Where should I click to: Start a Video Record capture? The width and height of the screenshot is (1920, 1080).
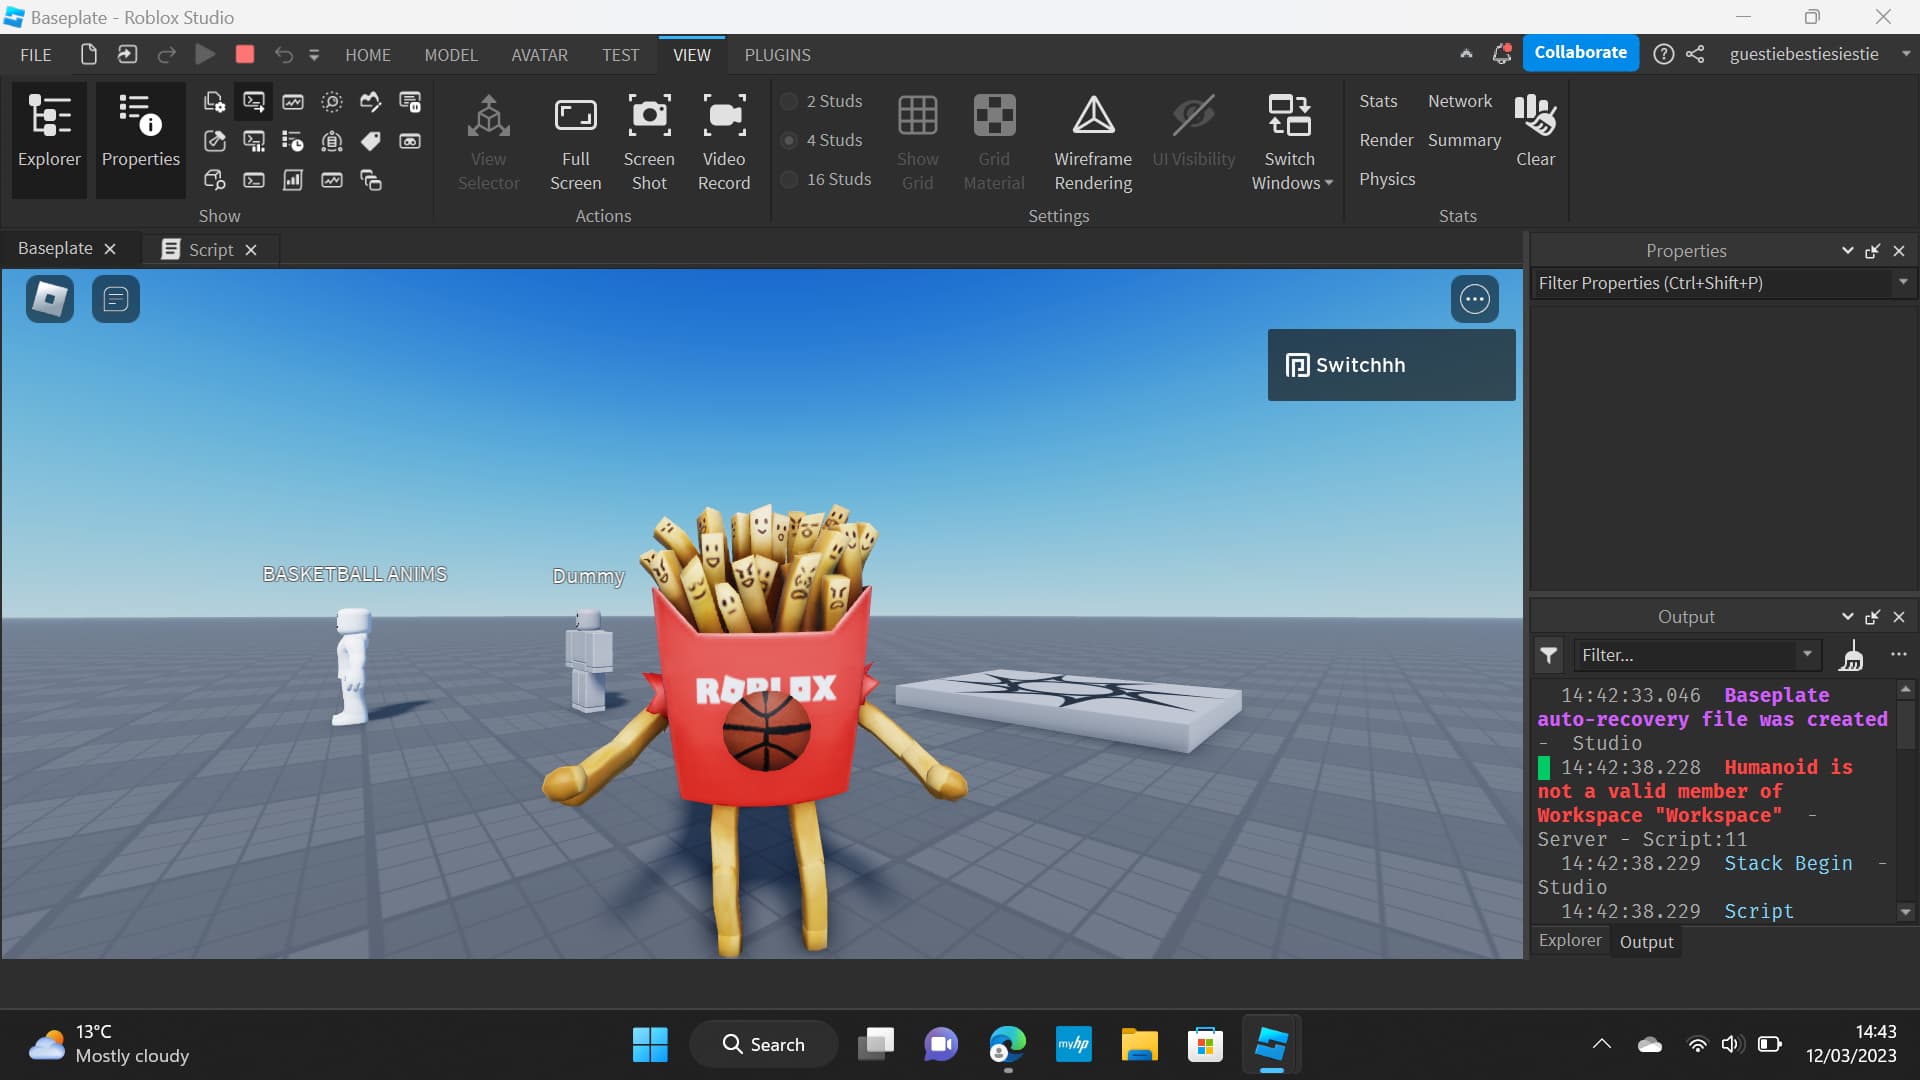click(x=724, y=140)
